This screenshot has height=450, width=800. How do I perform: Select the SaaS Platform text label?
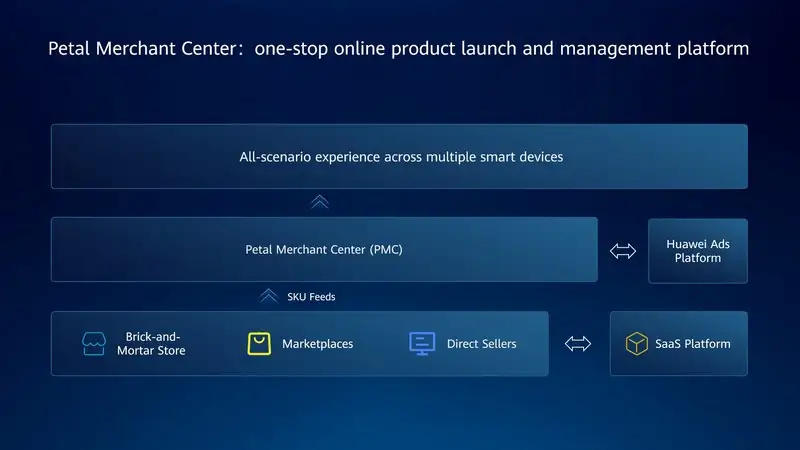pos(692,344)
